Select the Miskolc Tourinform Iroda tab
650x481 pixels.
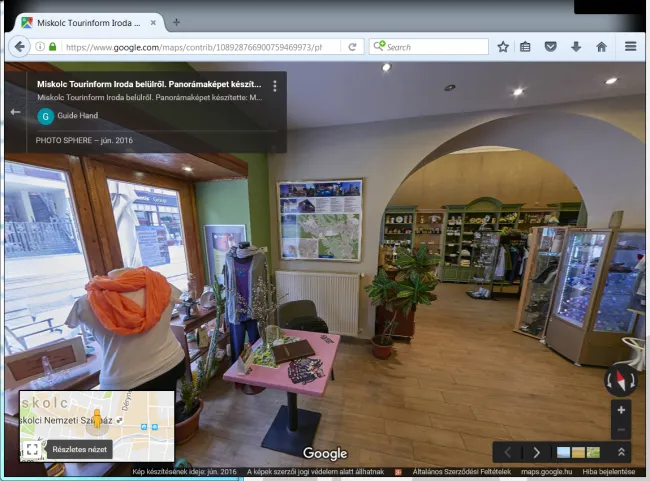(89, 23)
